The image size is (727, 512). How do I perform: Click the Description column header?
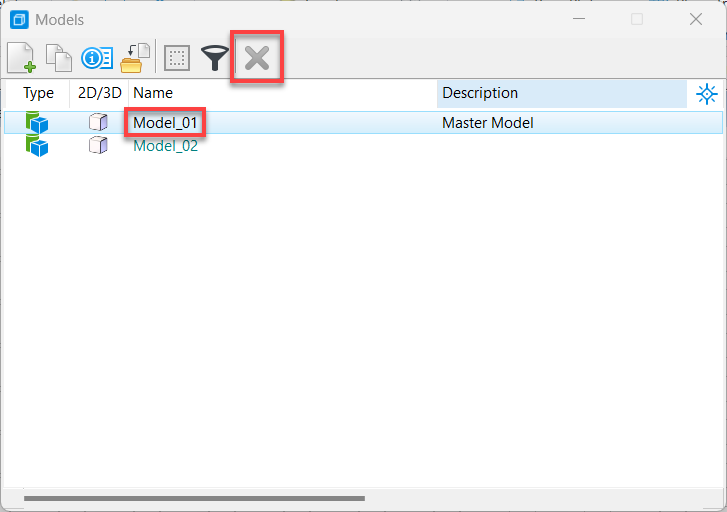pos(561,93)
